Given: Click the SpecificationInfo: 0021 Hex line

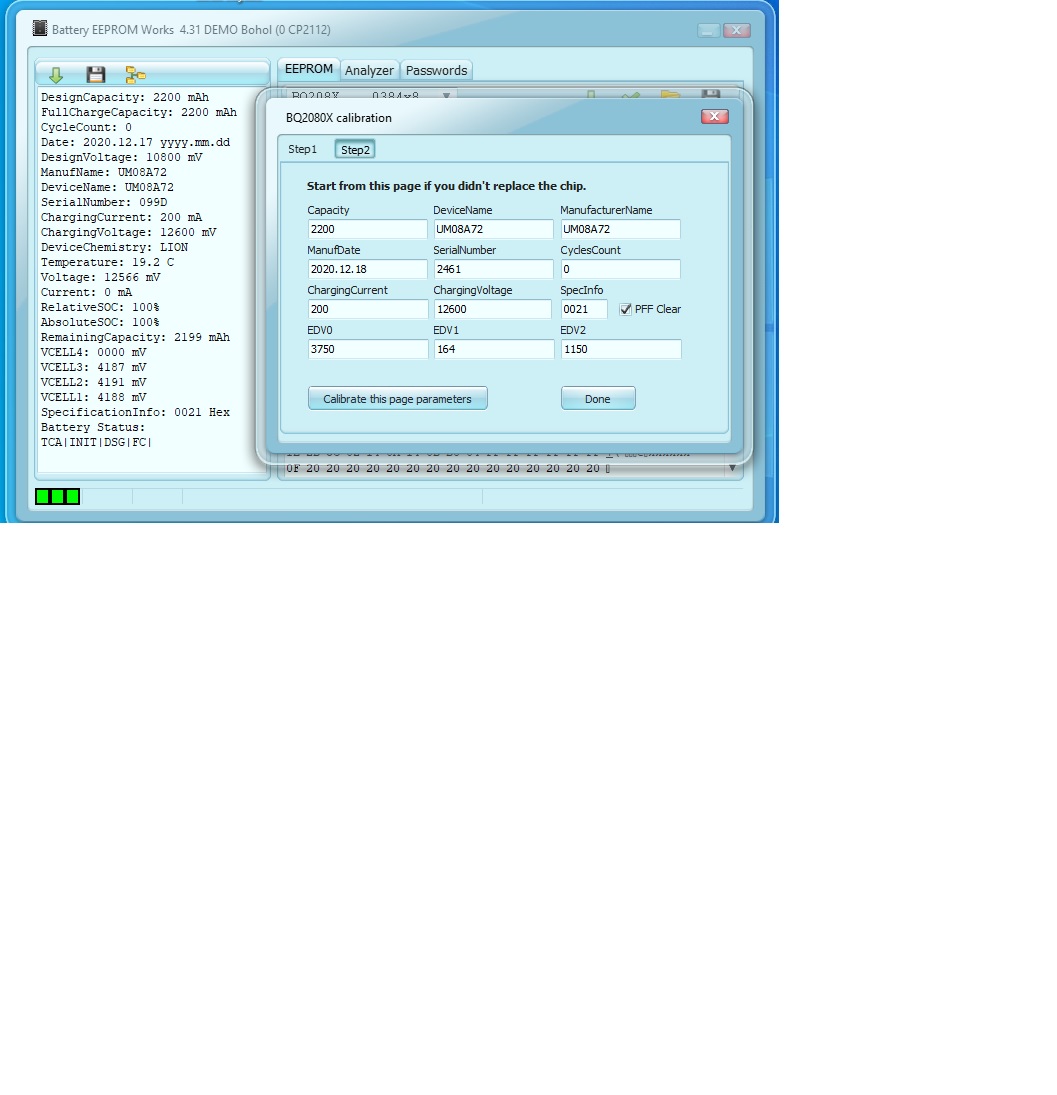Looking at the screenshot, I should [x=135, y=413].
